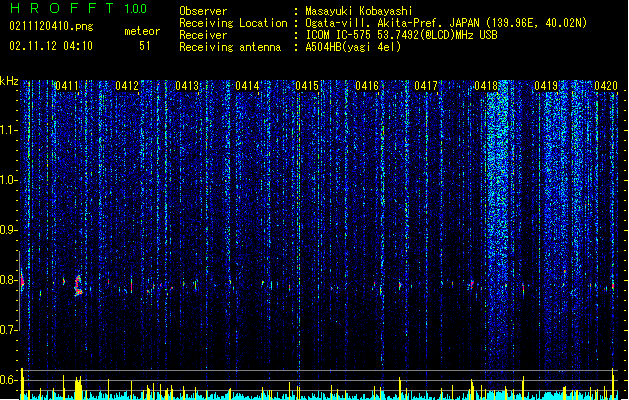The height and width of the screenshot is (400, 629).
Task: Click the 0412 time marker
Action: click(127, 86)
